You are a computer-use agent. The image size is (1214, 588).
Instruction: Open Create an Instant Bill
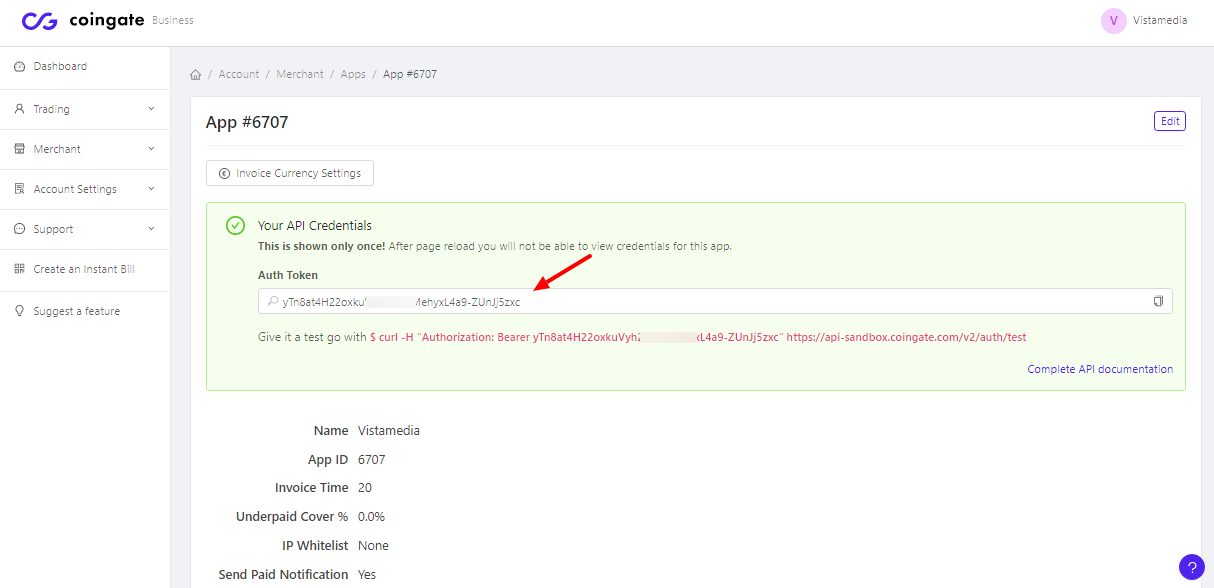[84, 269]
